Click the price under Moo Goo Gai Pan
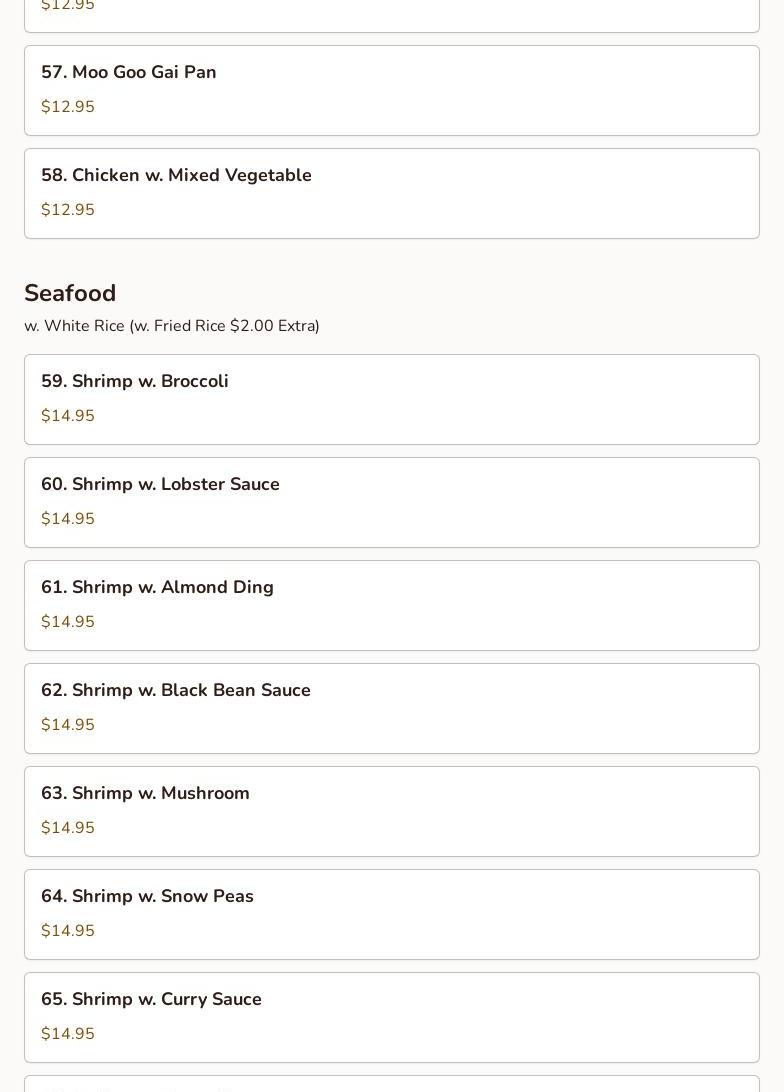The image size is (784, 1092). 68,107
